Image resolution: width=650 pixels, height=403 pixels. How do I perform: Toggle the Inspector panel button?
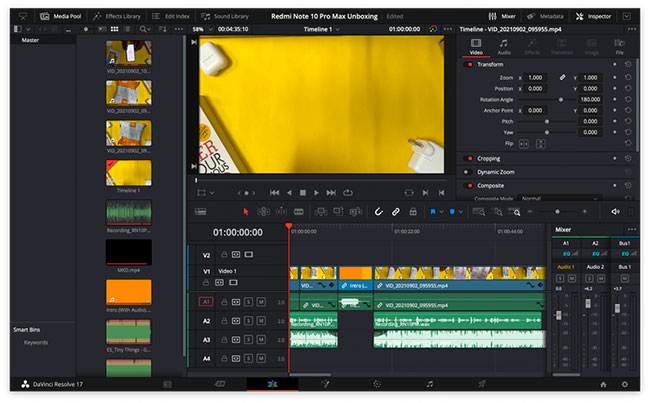[x=594, y=17]
